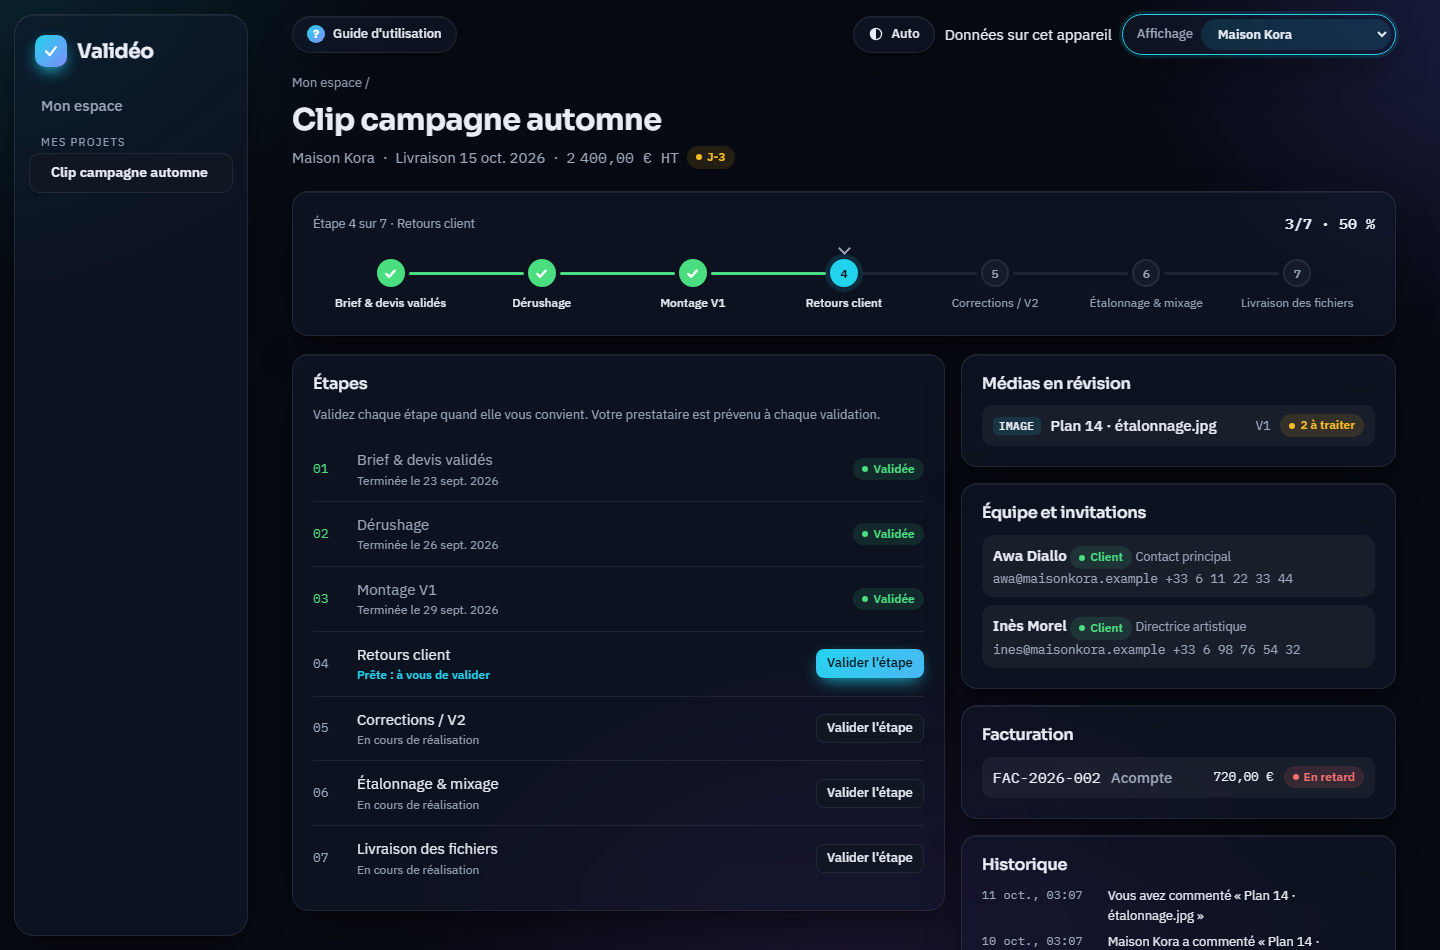Click the green check step marker for Dérushage
1440x950 pixels.
click(542, 273)
